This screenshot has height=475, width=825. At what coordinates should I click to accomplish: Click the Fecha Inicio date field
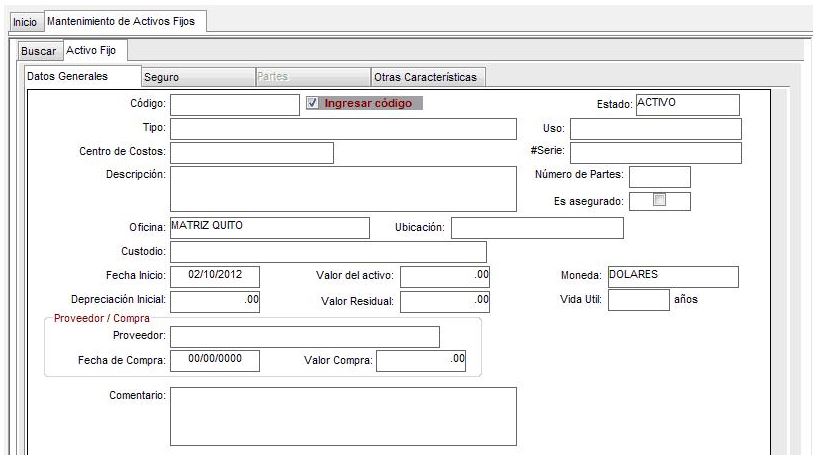point(214,276)
